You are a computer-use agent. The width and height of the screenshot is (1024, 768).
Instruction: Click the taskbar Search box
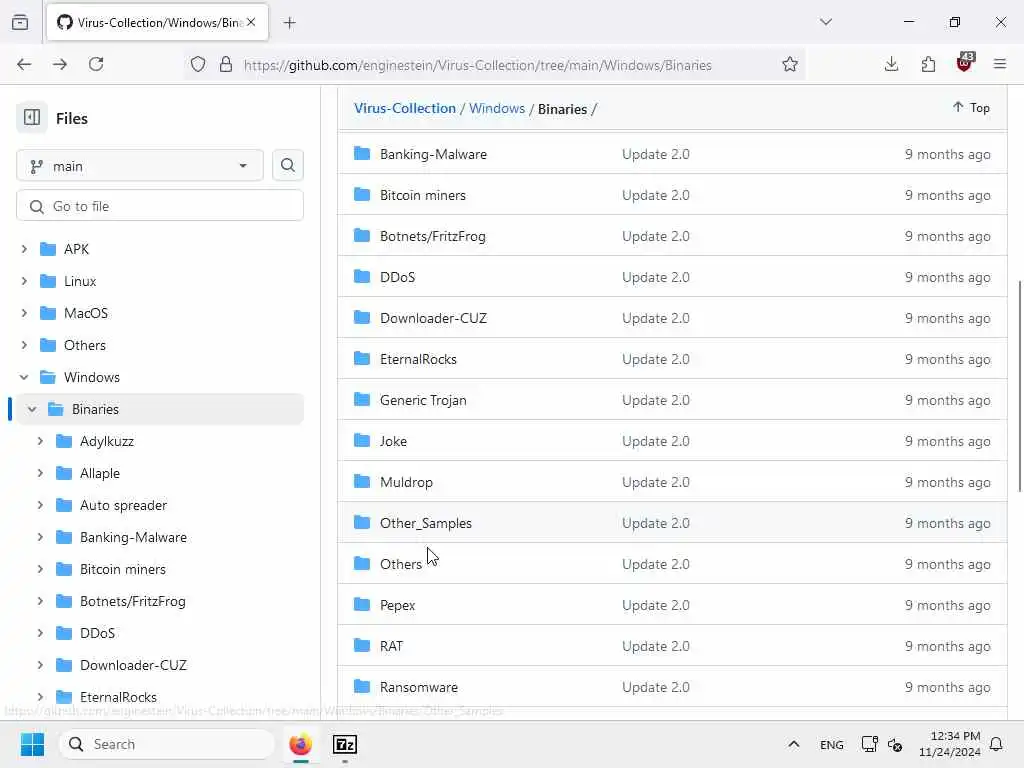tap(167, 744)
